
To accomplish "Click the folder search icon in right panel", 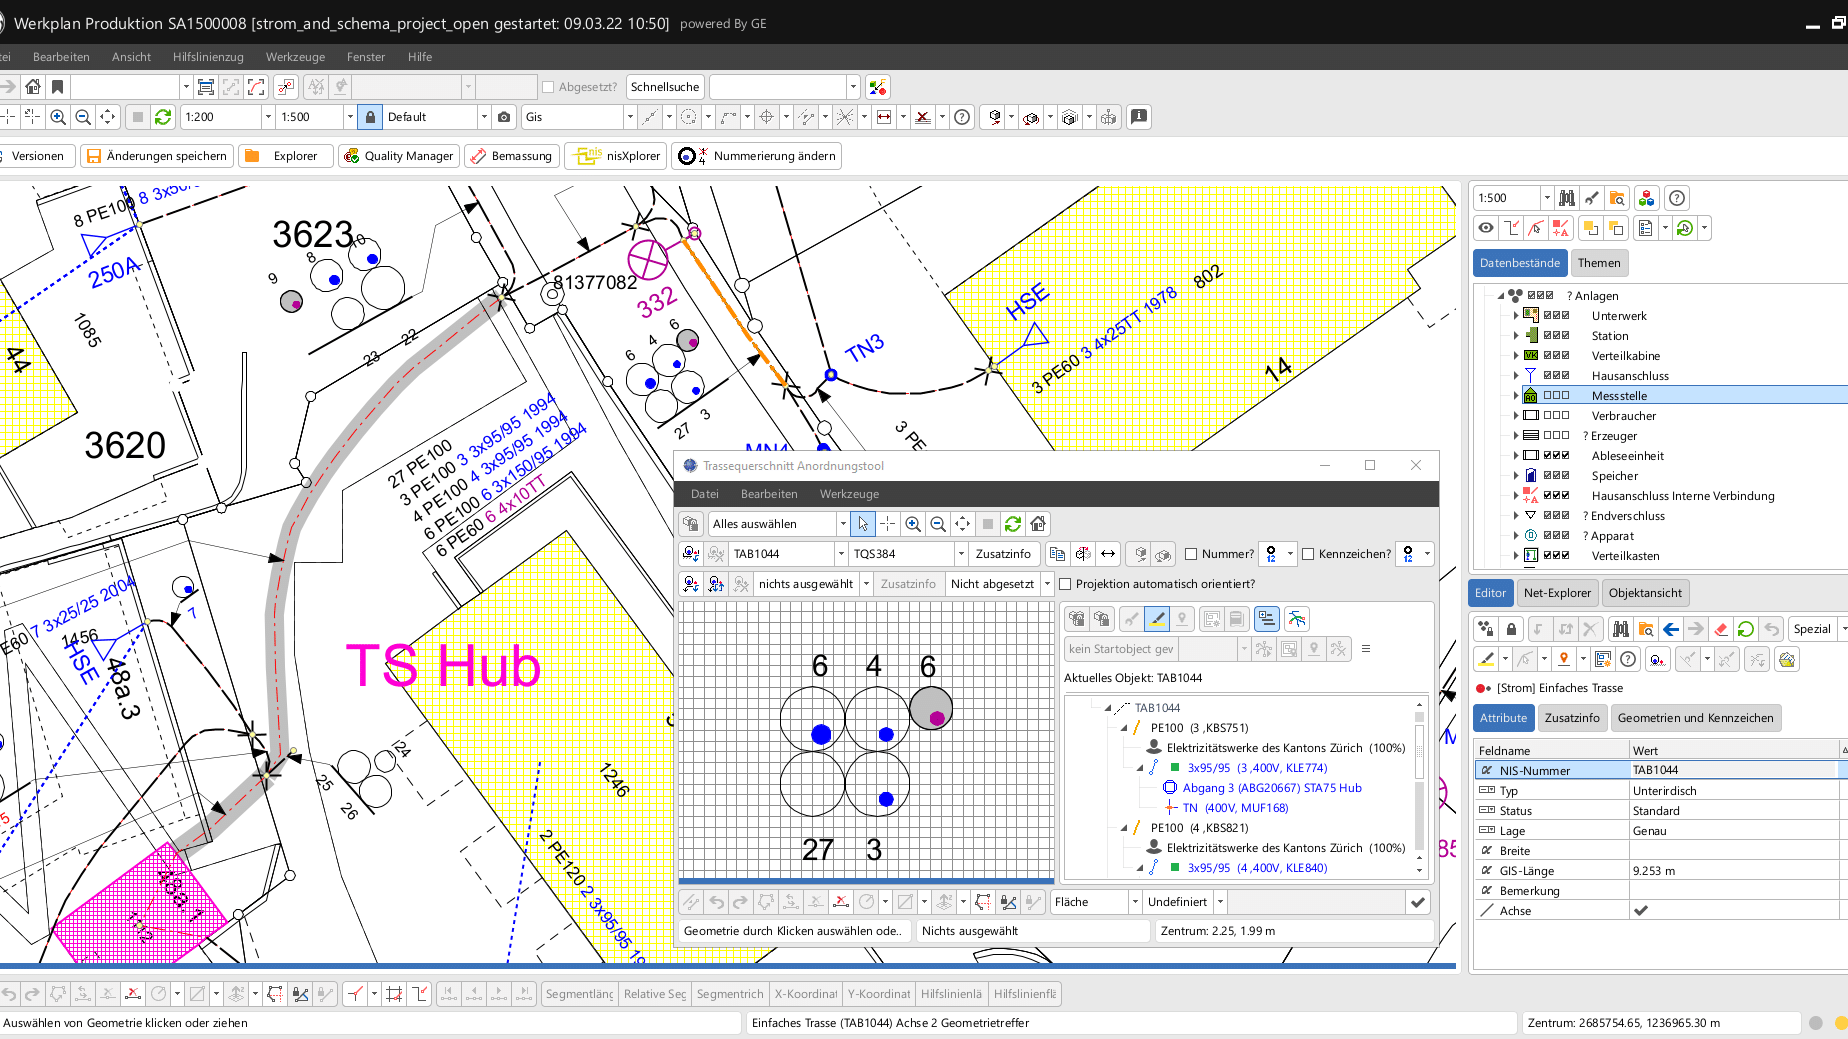I will coord(1617,198).
